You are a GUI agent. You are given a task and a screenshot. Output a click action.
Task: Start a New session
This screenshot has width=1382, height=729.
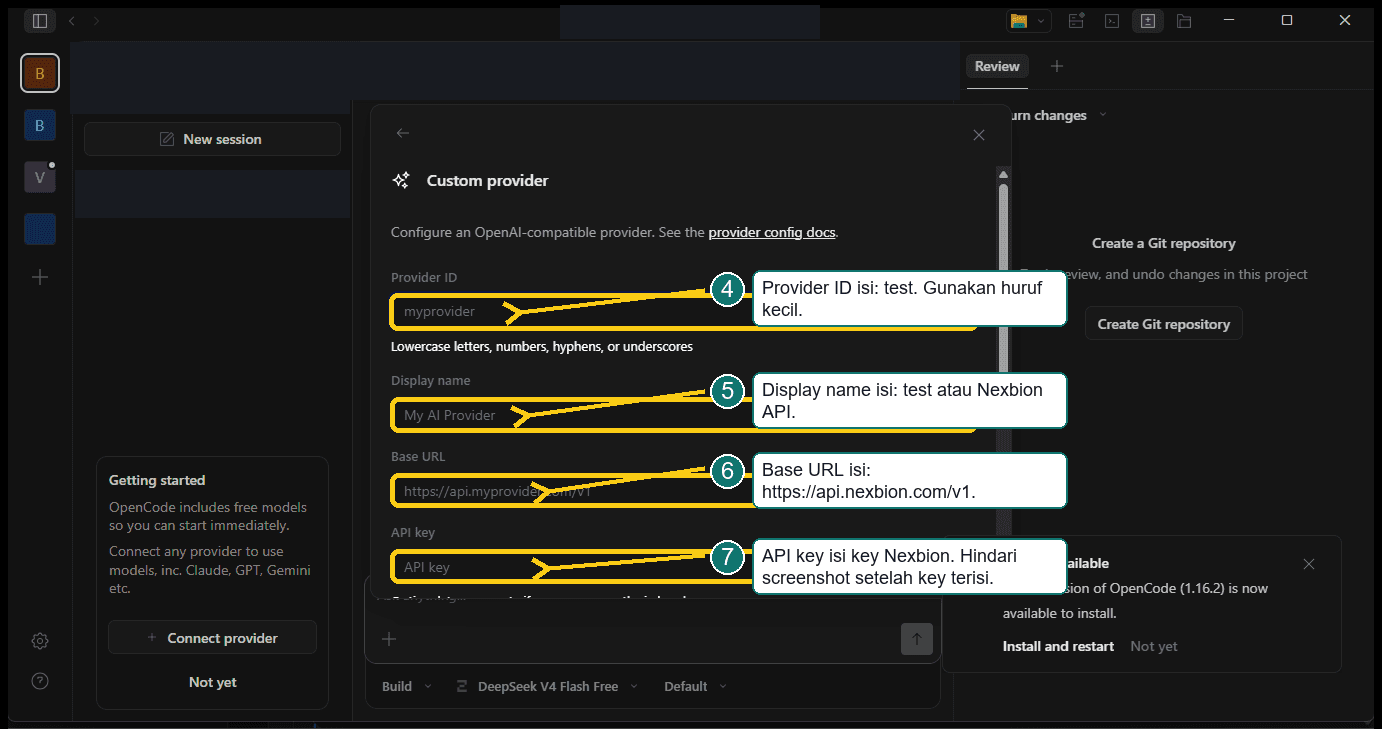212,139
